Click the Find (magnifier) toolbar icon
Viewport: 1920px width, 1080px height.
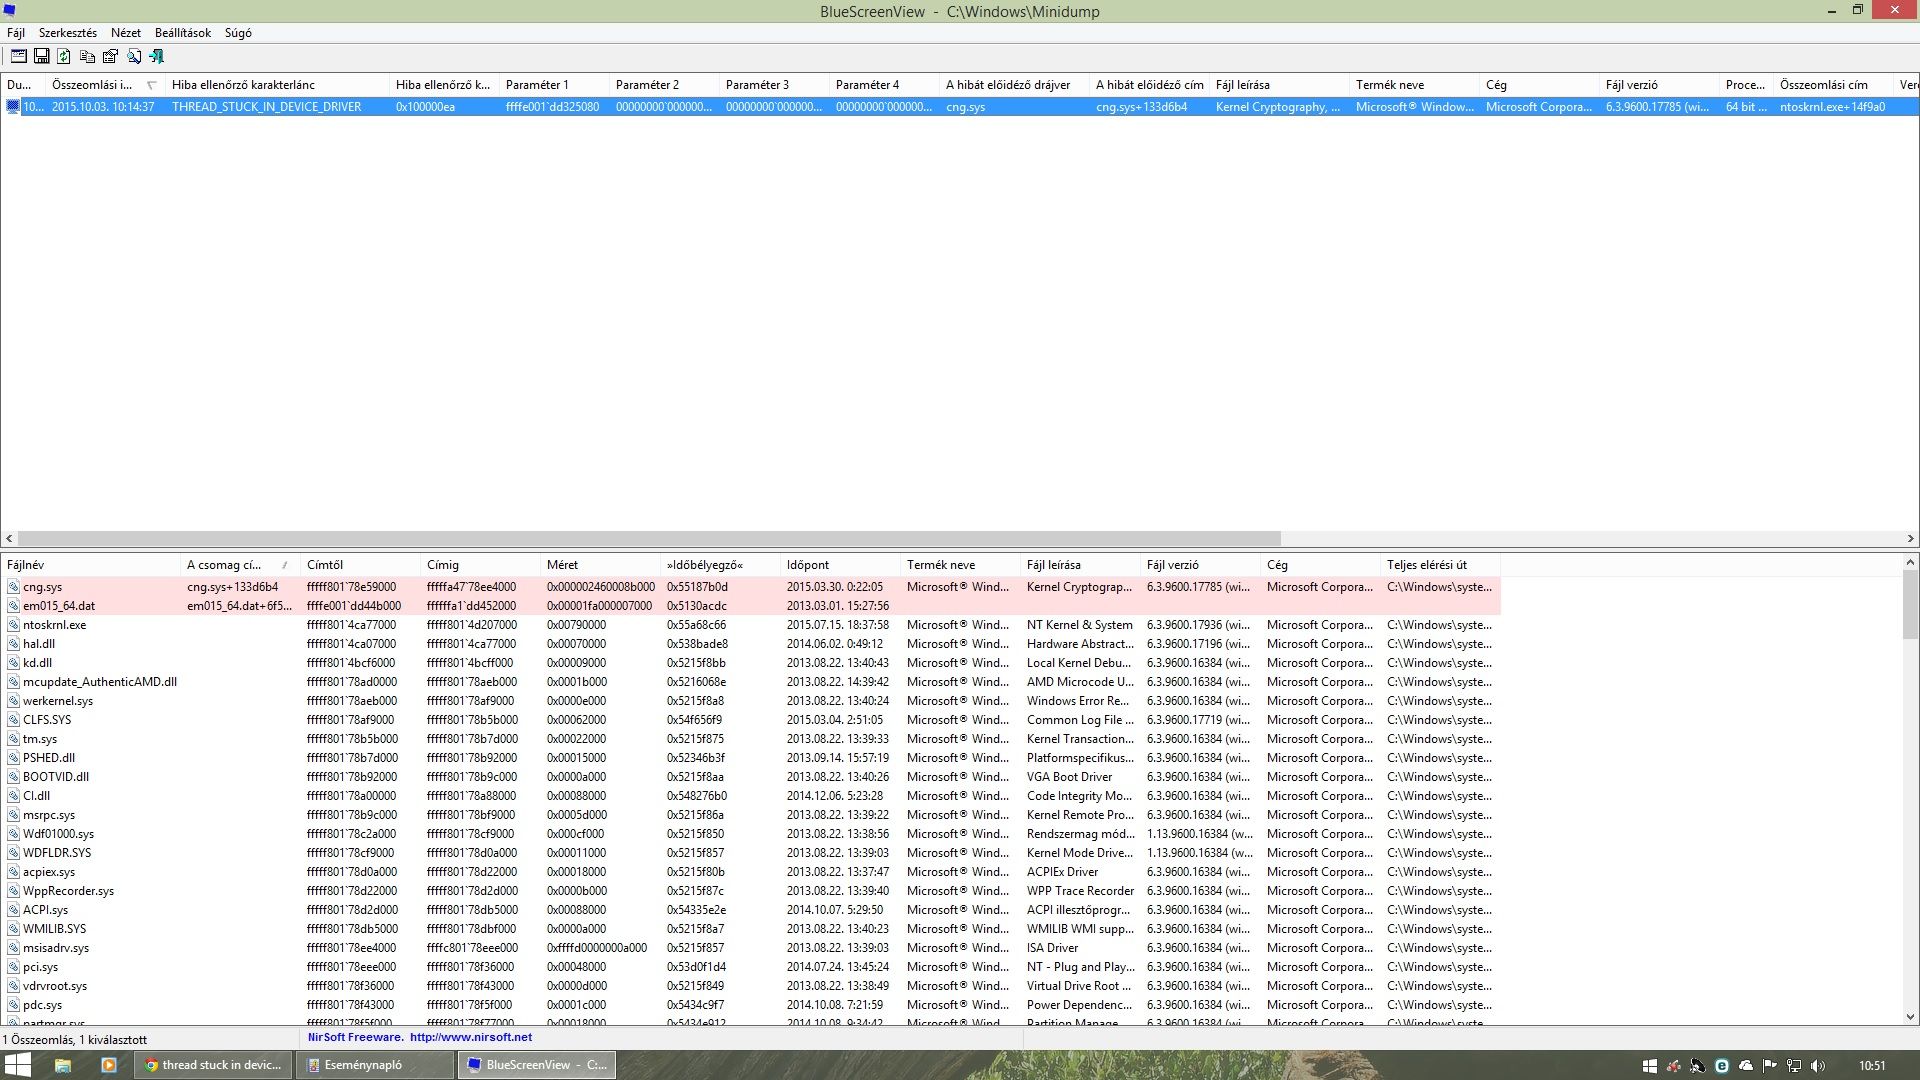pyautogui.click(x=133, y=57)
